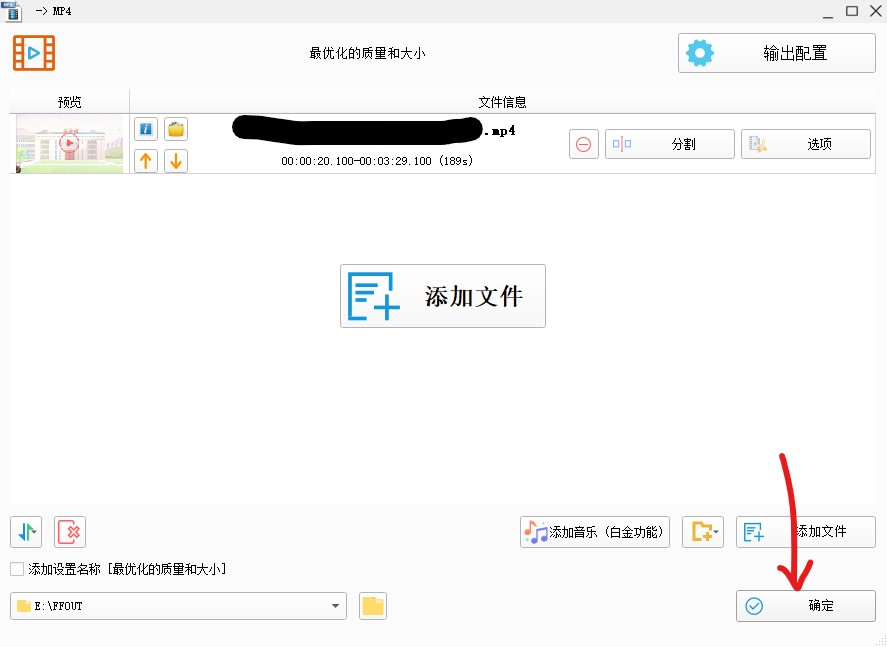Browse output folder with yellow folder icon
Viewport: 887px width, 647px height.
tap(373, 606)
